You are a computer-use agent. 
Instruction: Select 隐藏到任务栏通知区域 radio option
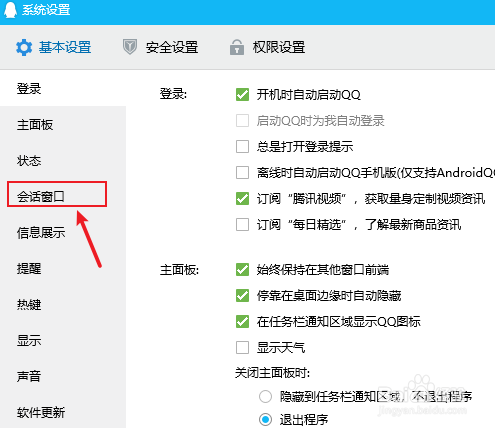point(265,397)
